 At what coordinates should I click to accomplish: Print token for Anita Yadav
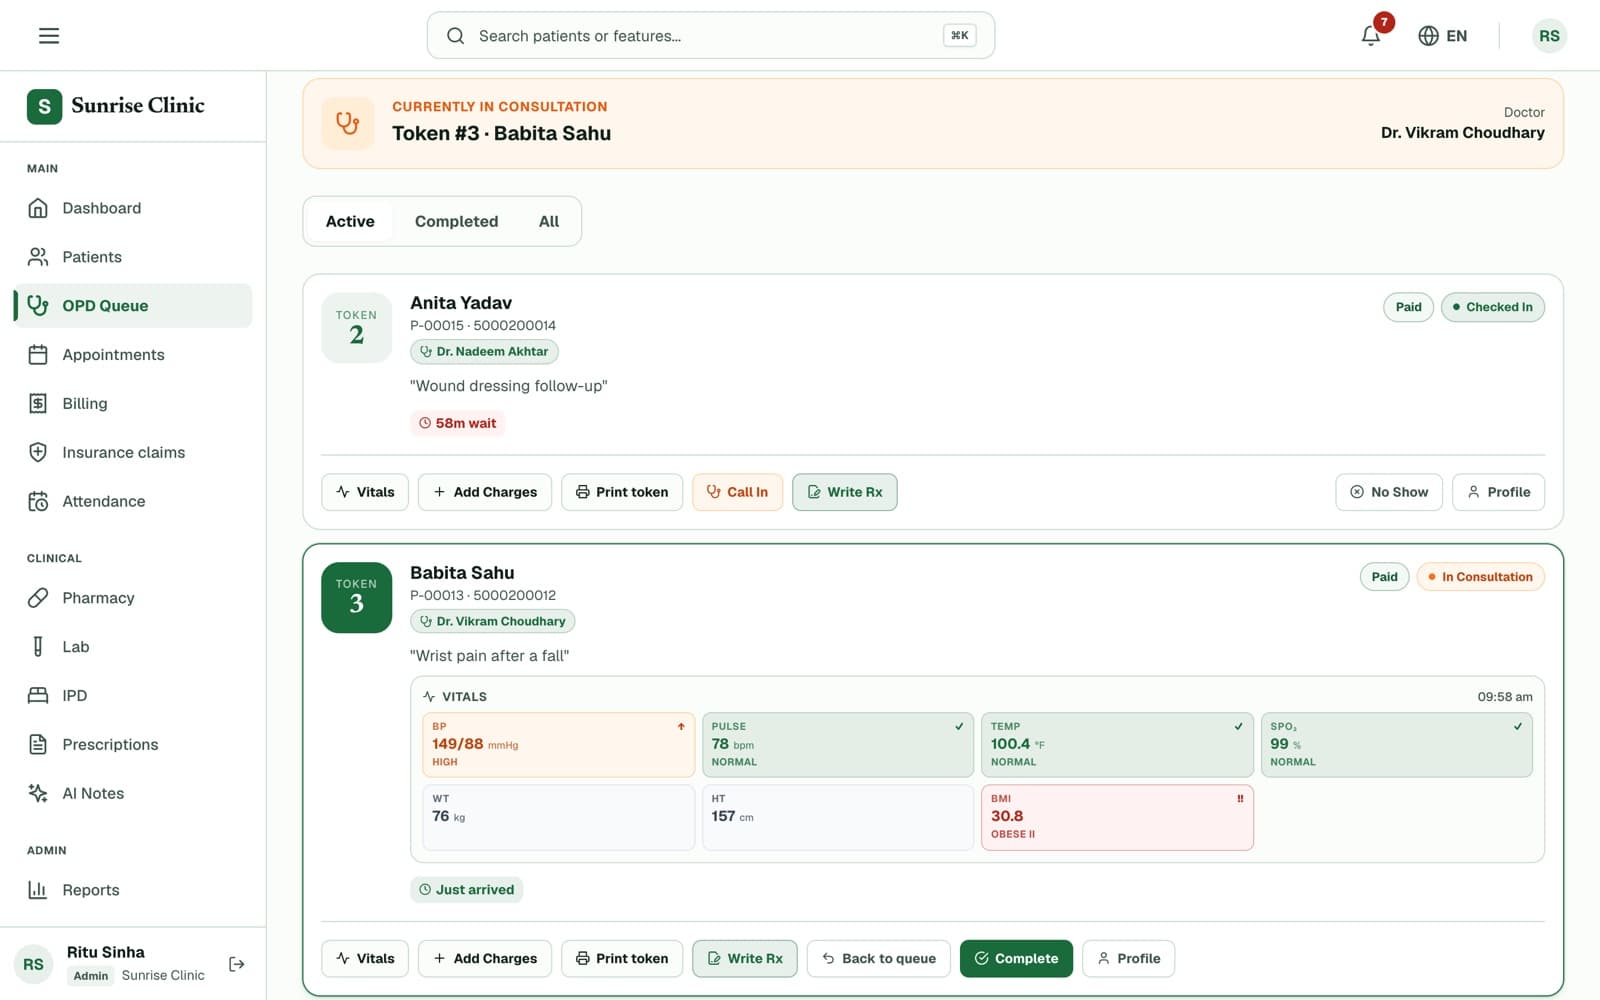622,492
